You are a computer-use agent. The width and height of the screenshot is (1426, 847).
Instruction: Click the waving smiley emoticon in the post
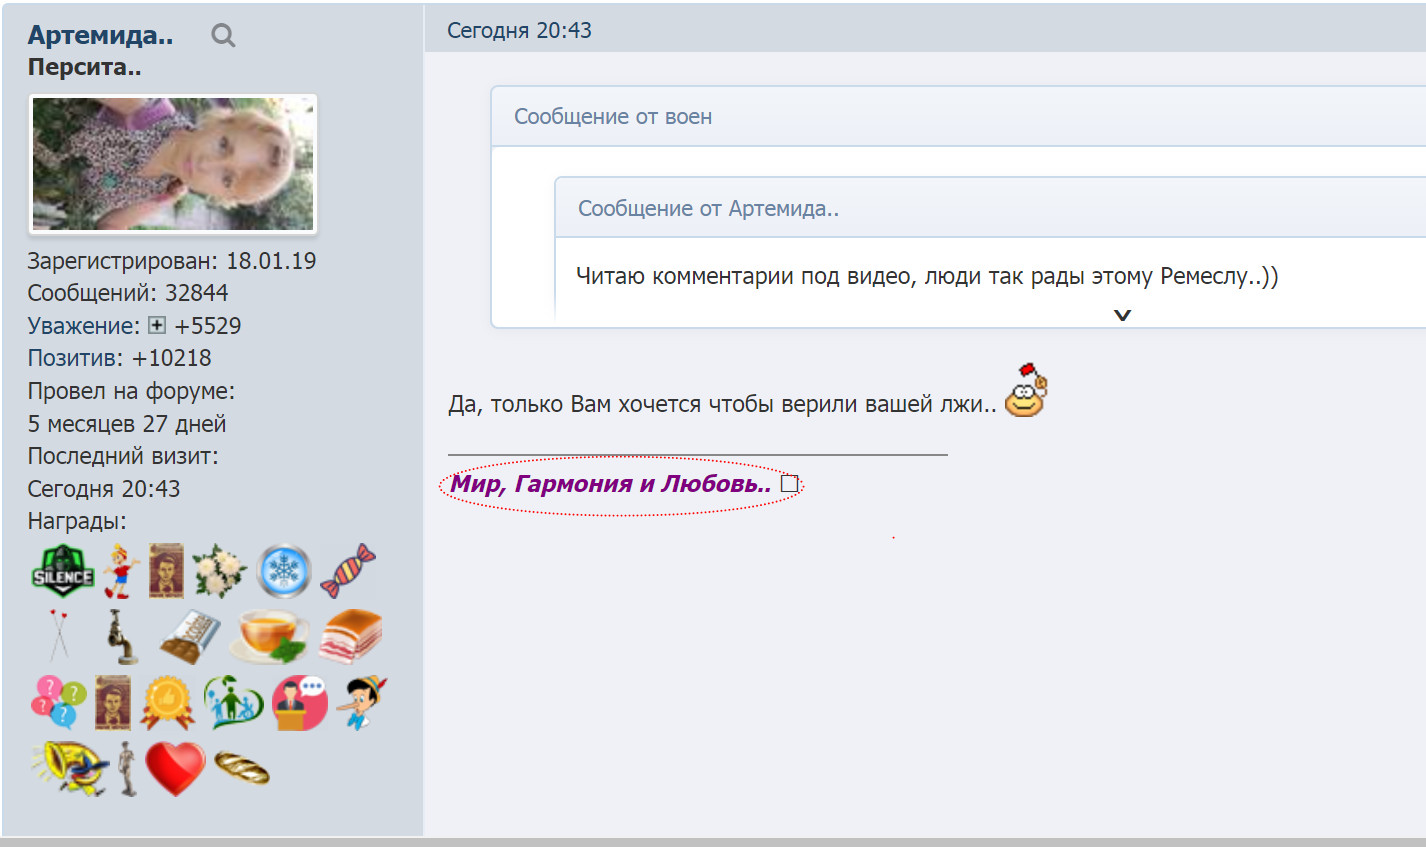[x=1026, y=391]
